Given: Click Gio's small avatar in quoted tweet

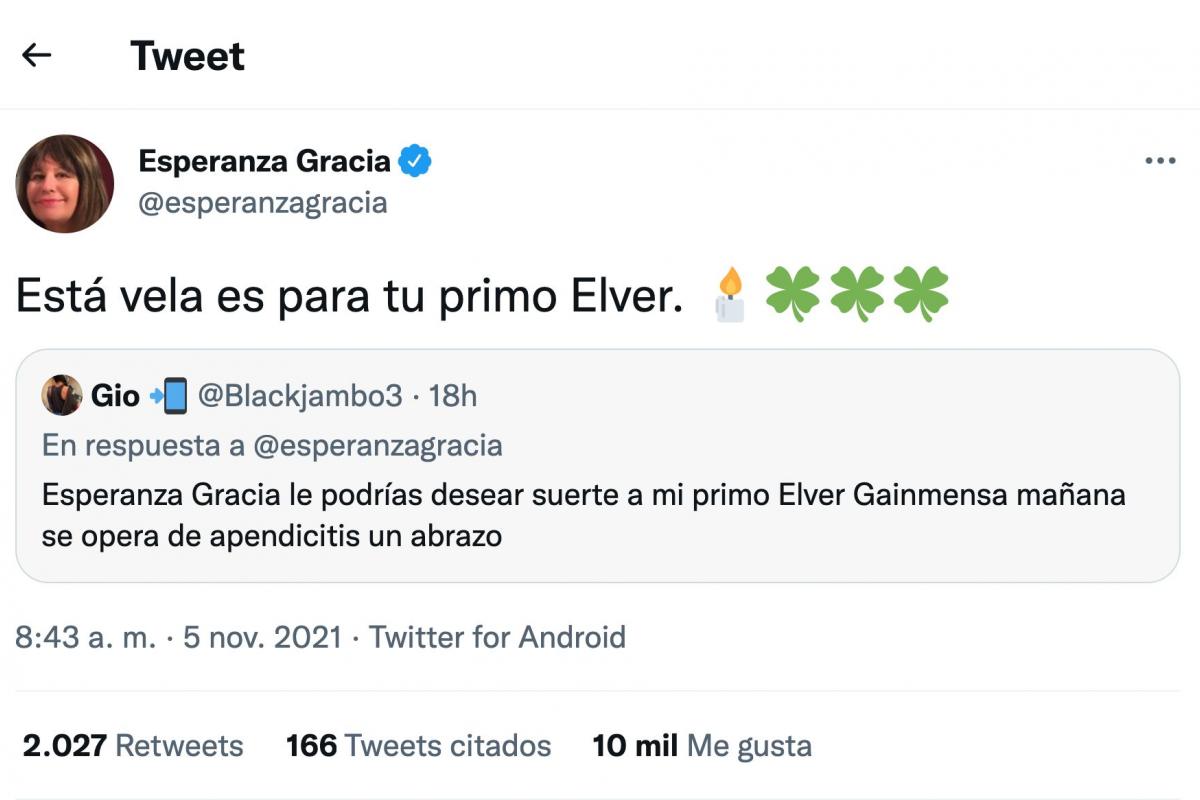Looking at the screenshot, I should point(62,396).
